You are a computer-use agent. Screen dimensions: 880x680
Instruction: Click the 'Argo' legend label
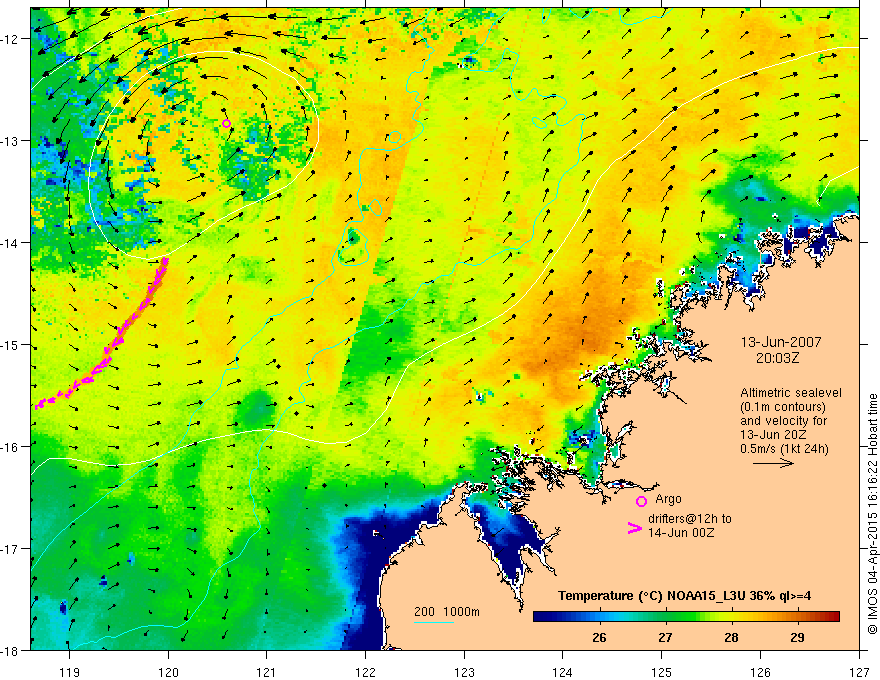tap(668, 499)
